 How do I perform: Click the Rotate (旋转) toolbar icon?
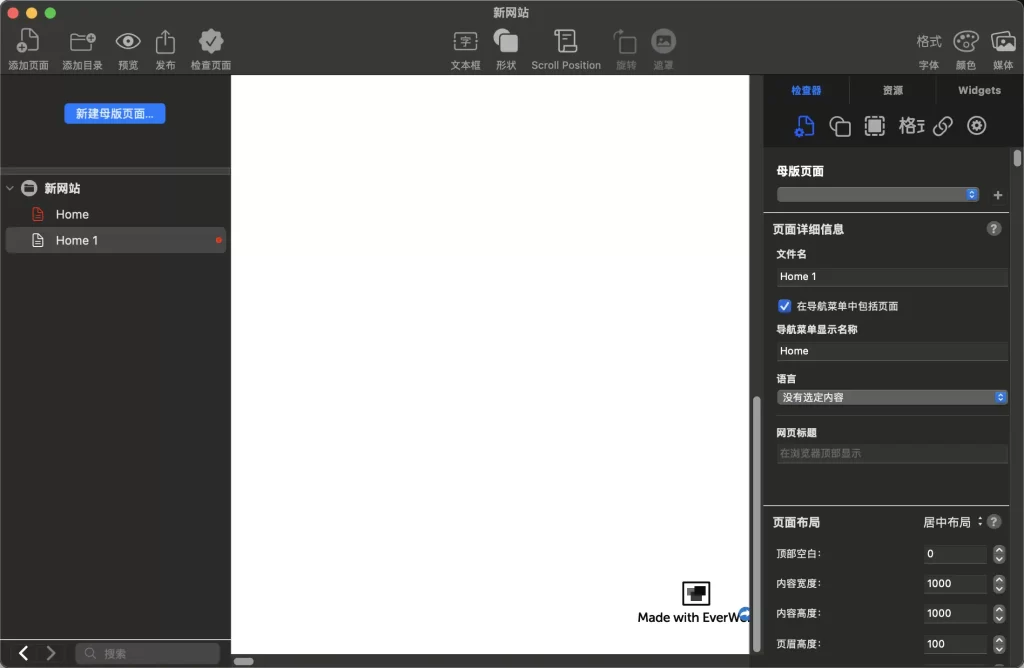click(625, 42)
